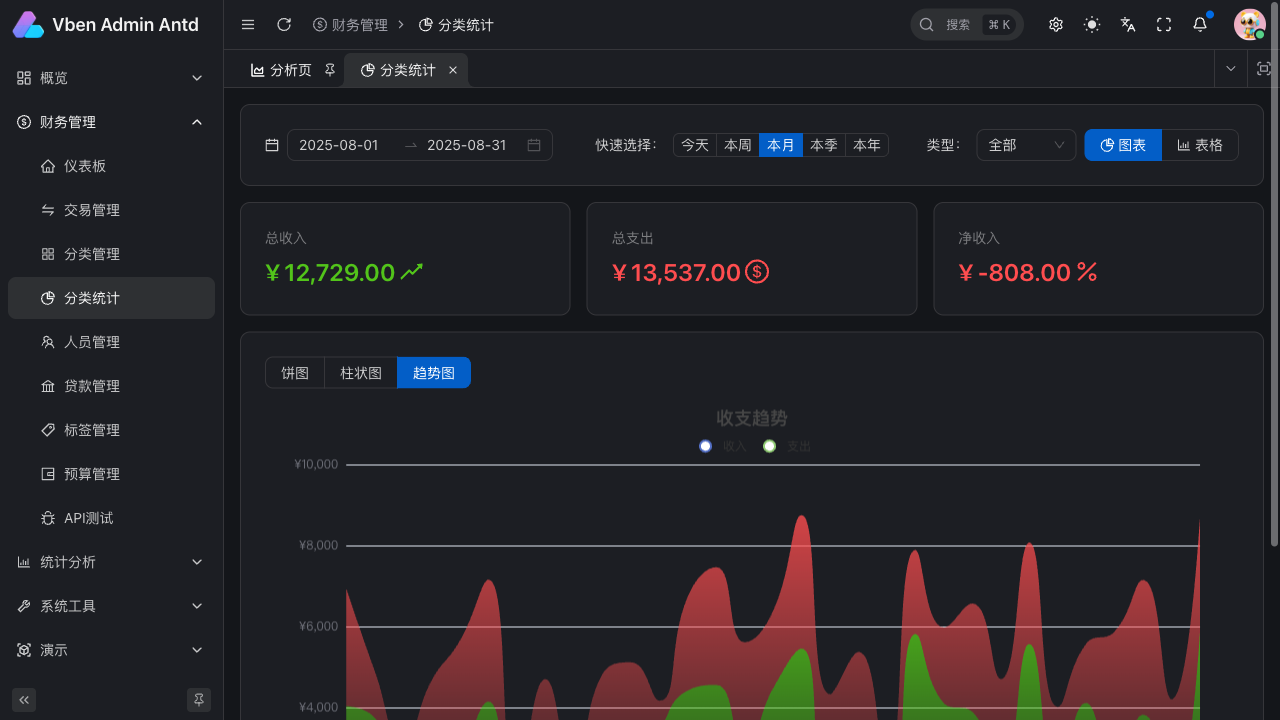Open the notifications bell
The image size is (1280, 720).
(x=1200, y=25)
